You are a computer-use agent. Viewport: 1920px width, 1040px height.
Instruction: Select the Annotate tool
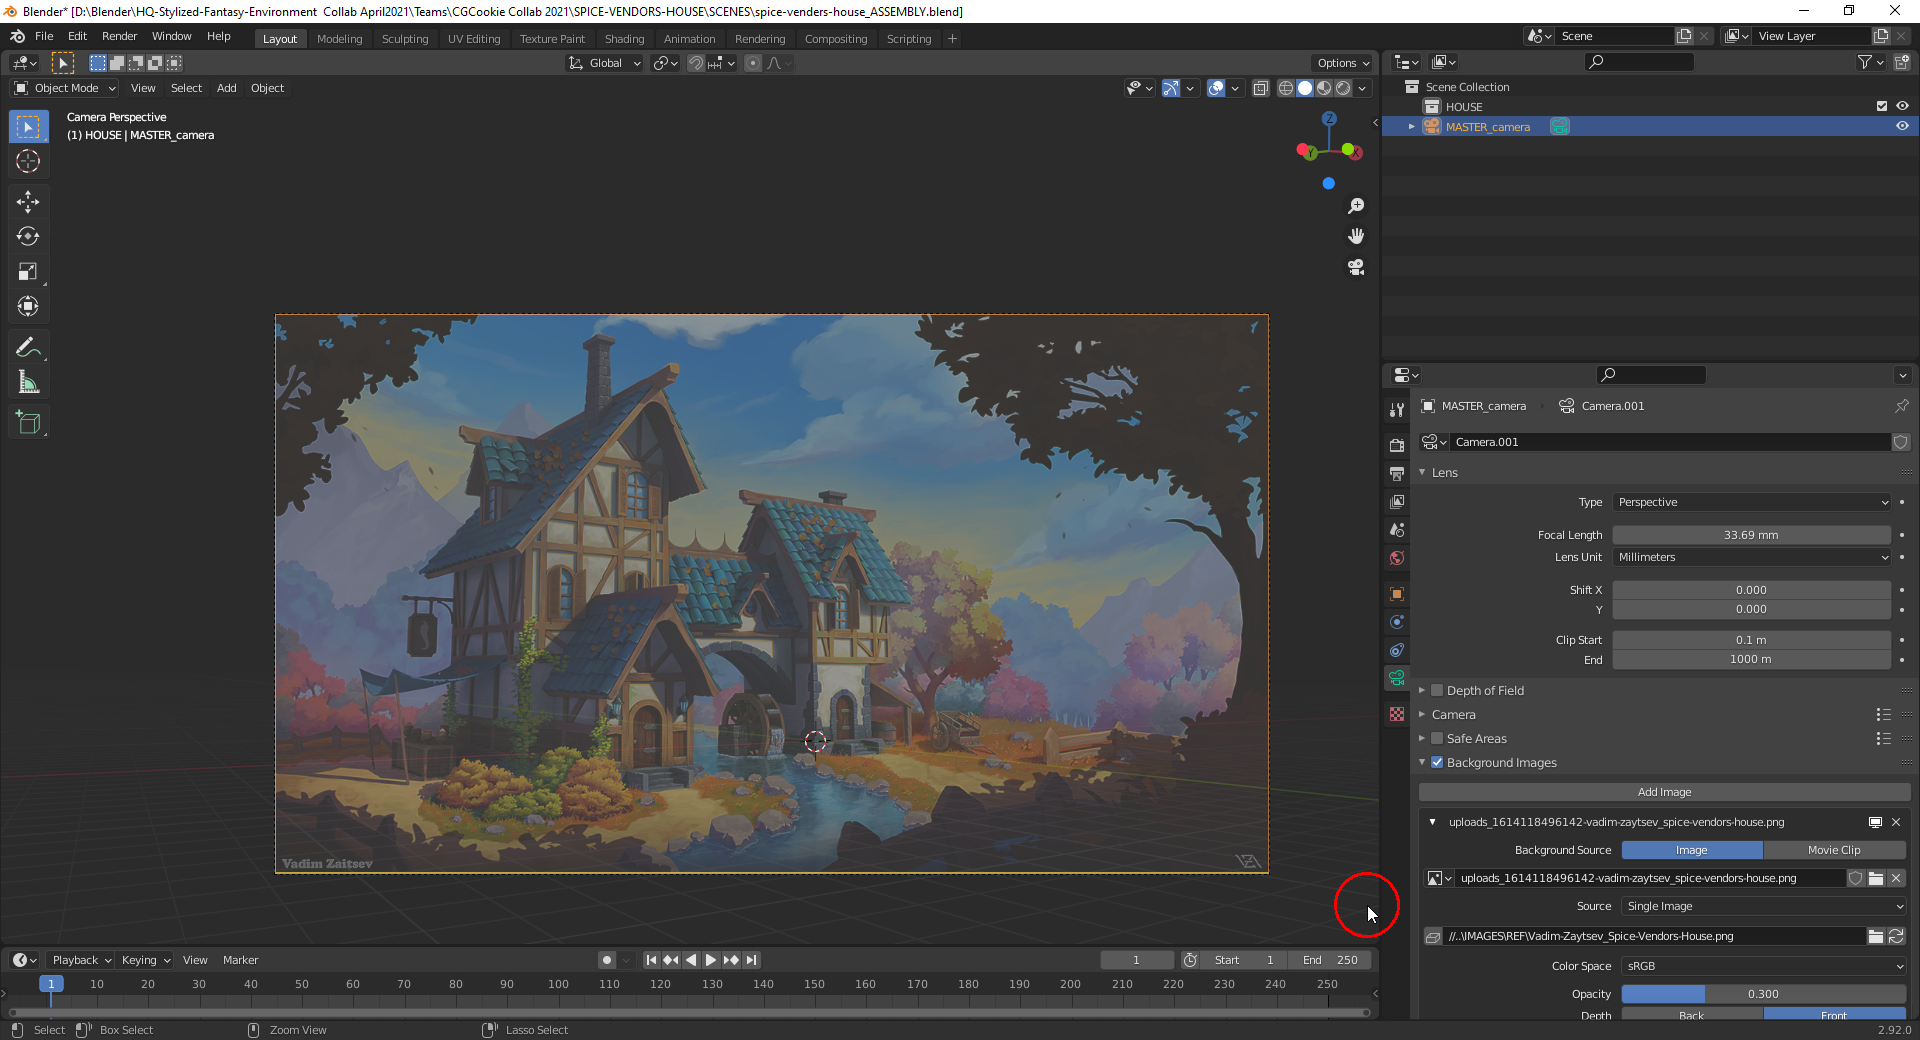click(28, 348)
